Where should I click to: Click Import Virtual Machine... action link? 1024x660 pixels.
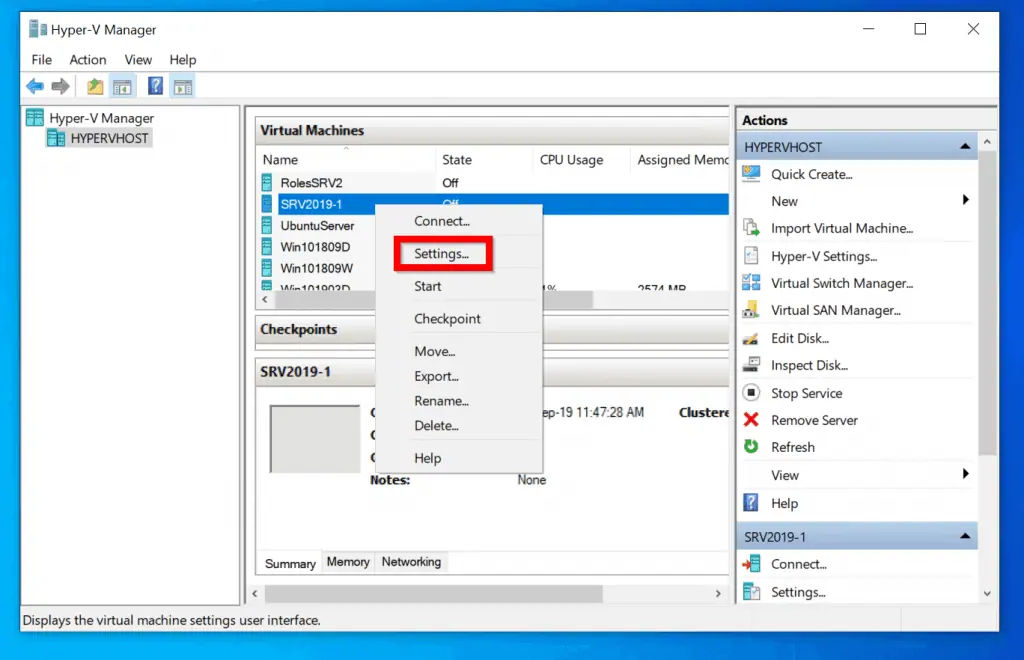pyautogui.click(x=842, y=228)
